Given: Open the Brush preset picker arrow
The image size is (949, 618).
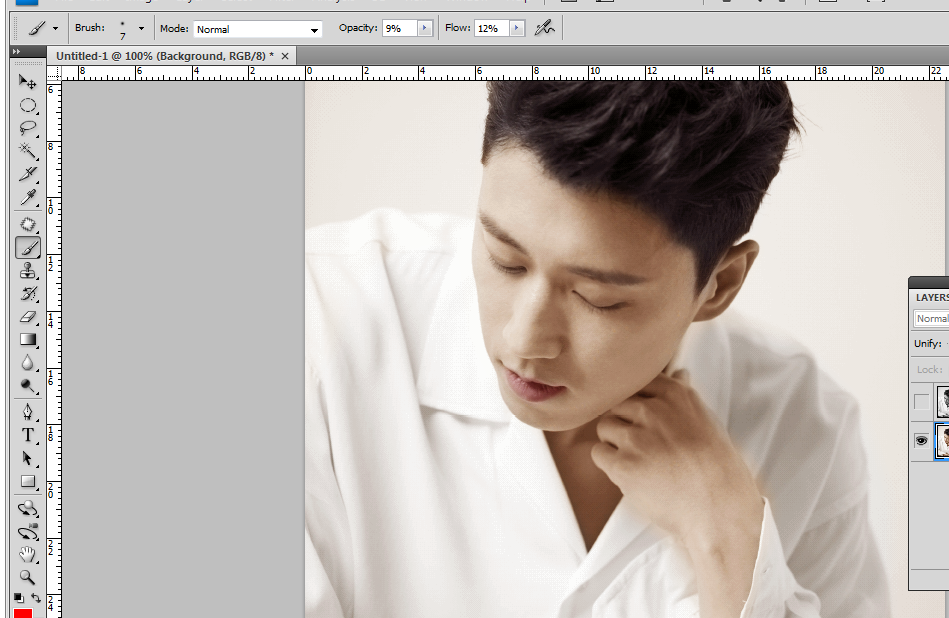Looking at the screenshot, I should pyautogui.click(x=141, y=28).
